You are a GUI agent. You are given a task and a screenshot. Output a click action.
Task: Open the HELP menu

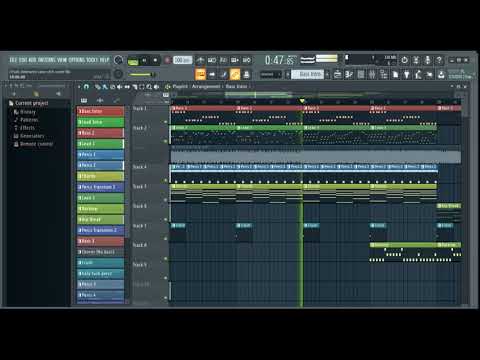click(x=105, y=60)
